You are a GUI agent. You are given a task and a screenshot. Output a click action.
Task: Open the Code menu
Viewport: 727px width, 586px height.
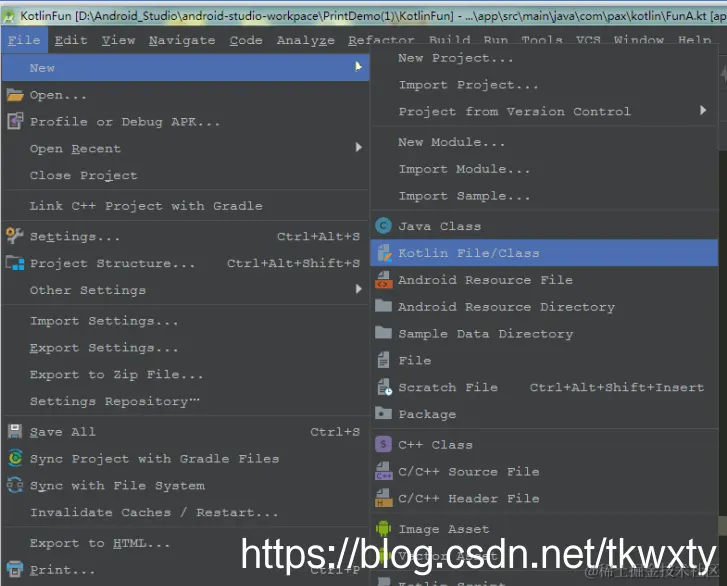[246, 40]
